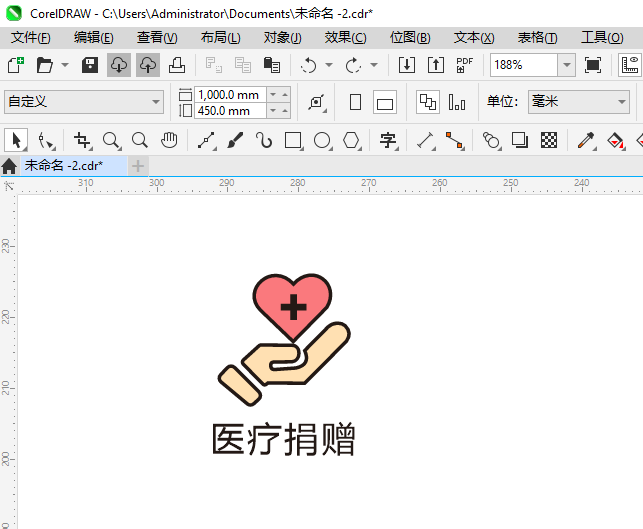This screenshot has height=529, width=643.
Task: Open the 查看(V) menu
Action: (x=157, y=38)
